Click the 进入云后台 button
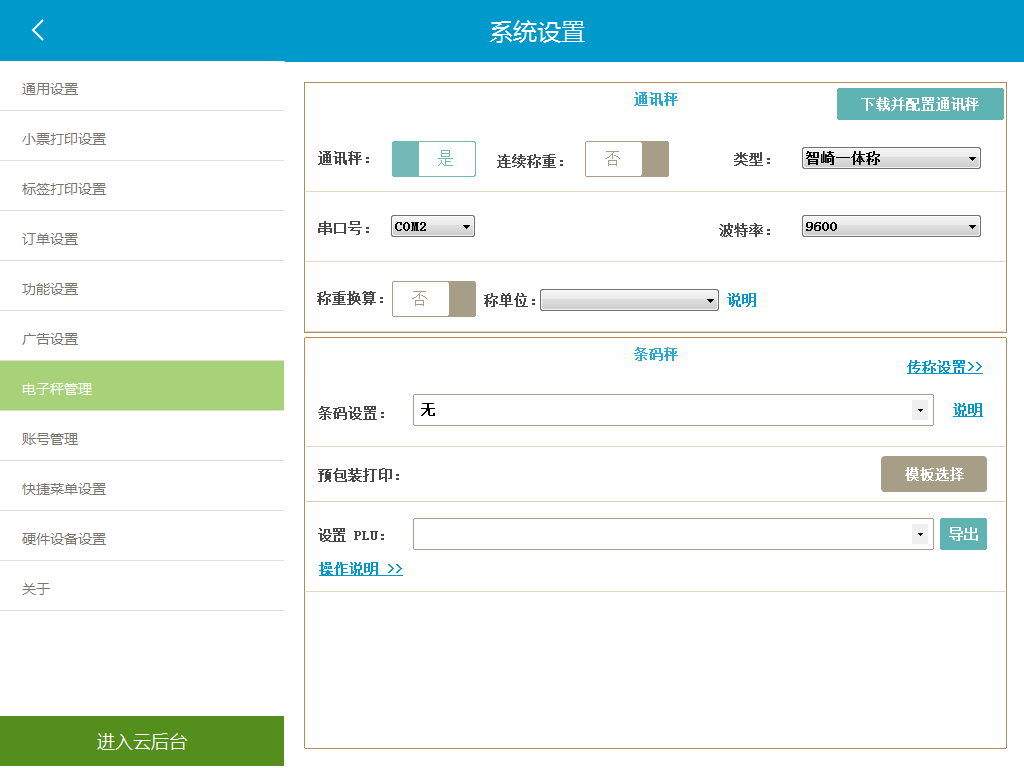 pos(141,742)
